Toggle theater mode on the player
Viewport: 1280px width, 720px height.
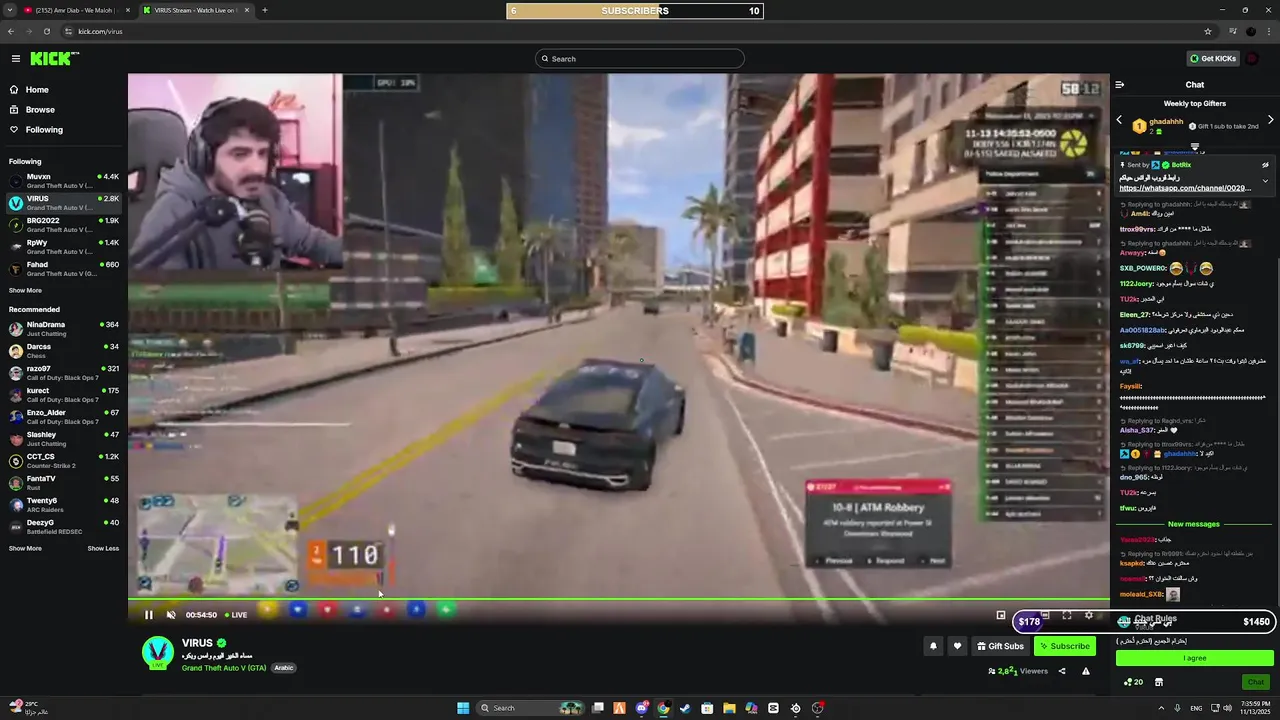tap(1045, 615)
